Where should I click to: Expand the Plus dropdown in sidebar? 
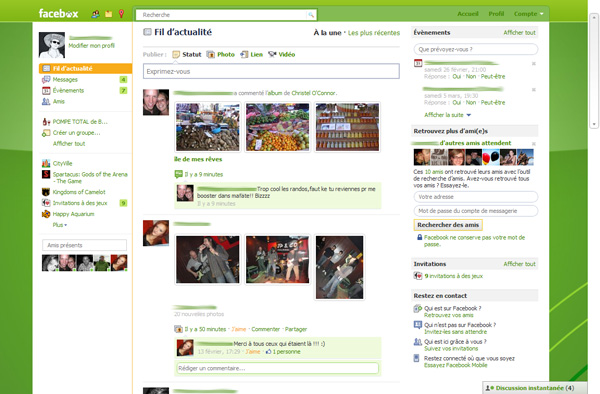(60, 225)
